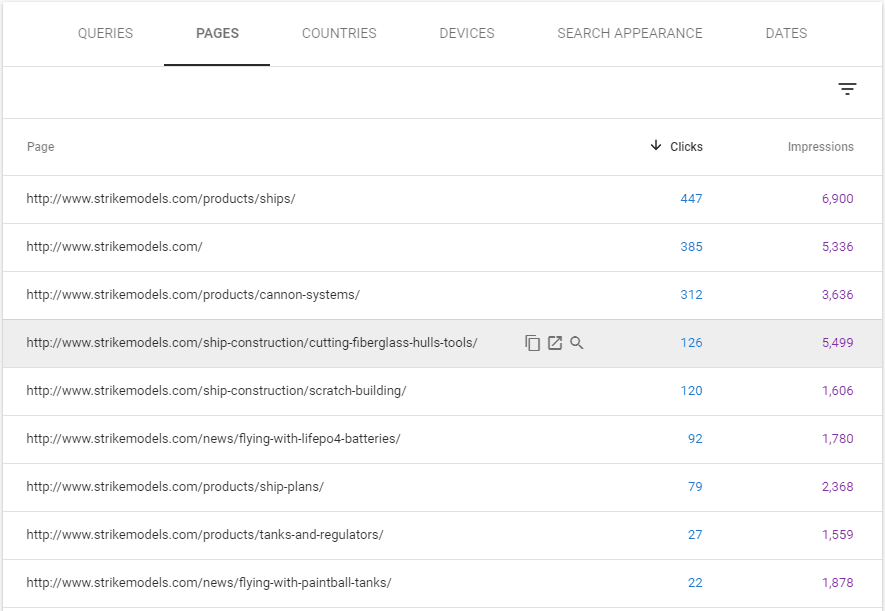The image size is (885, 611).
Task: Go to the Devices tab
Action: [x=467, y=33]
